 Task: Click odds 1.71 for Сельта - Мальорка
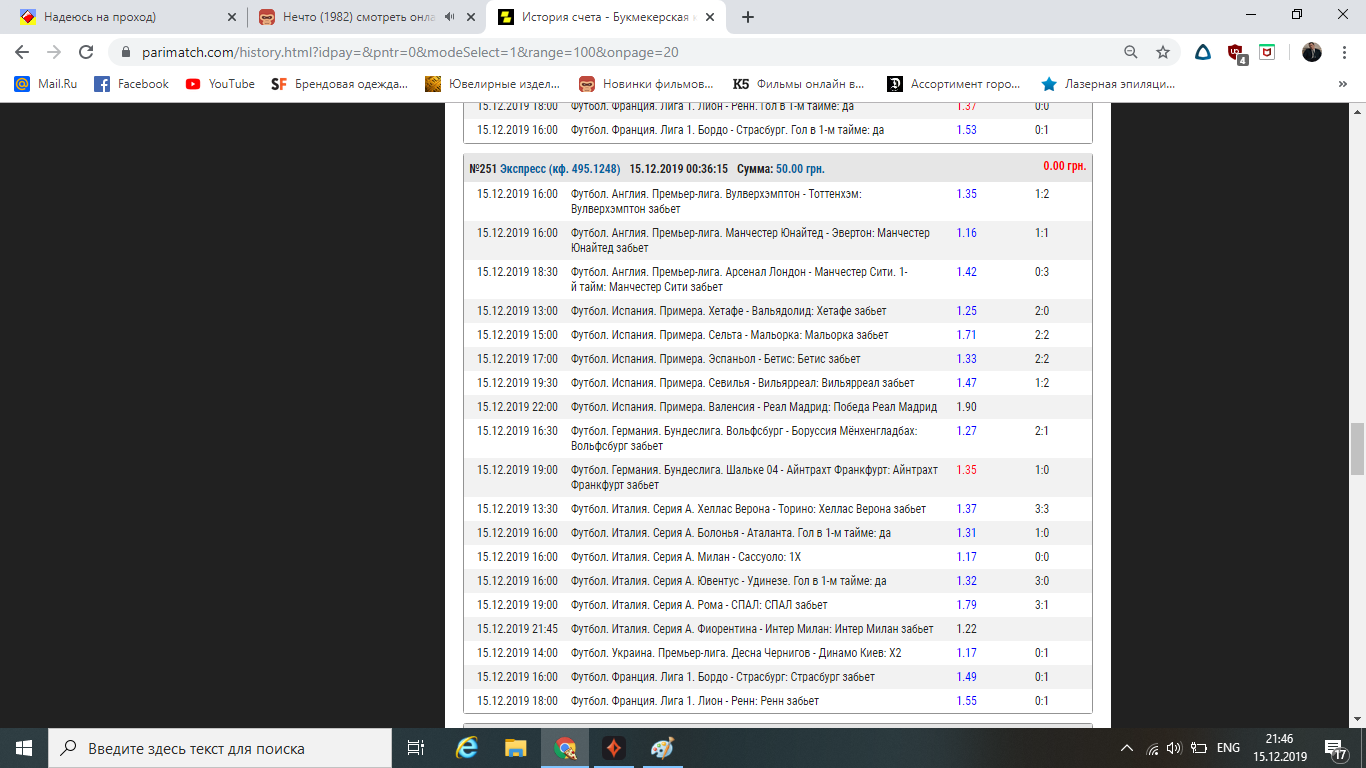966,335
